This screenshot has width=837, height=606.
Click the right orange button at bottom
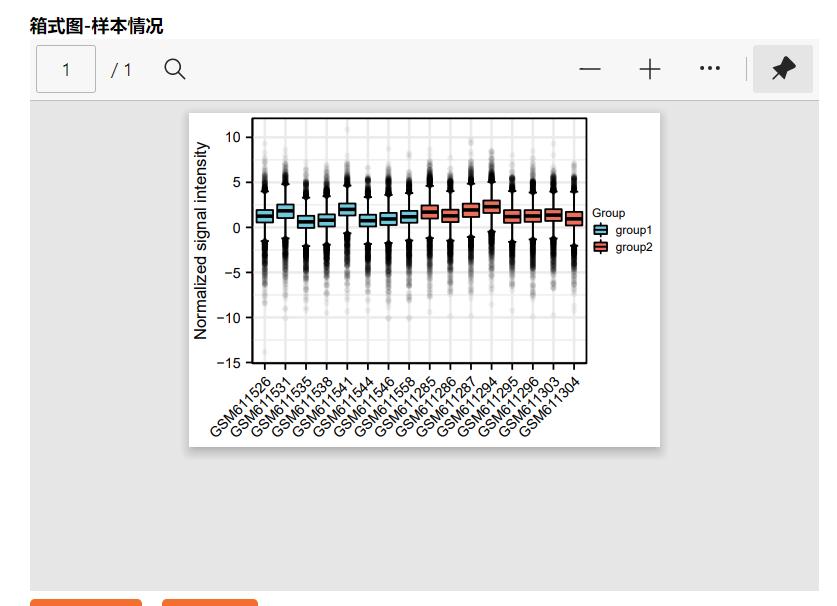(x=210, y=602)
